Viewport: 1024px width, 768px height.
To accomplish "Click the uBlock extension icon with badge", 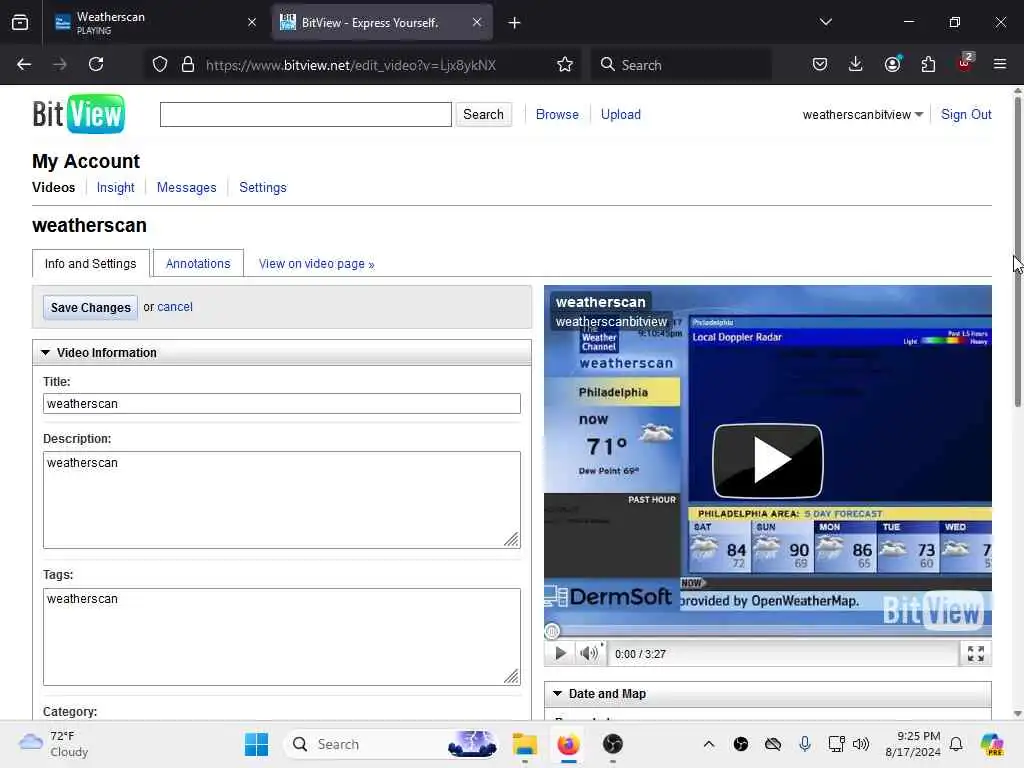I will point(965,63).
